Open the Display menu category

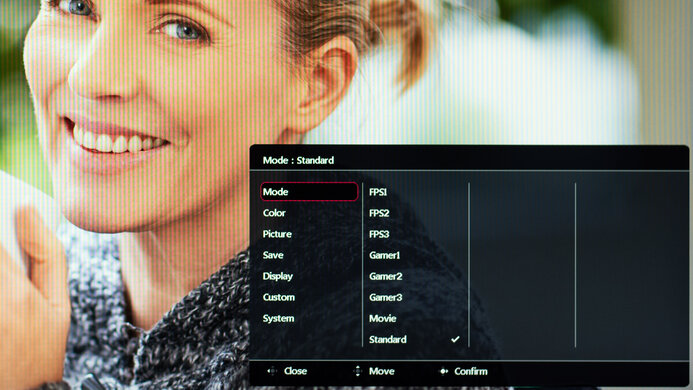pos(278,276)
